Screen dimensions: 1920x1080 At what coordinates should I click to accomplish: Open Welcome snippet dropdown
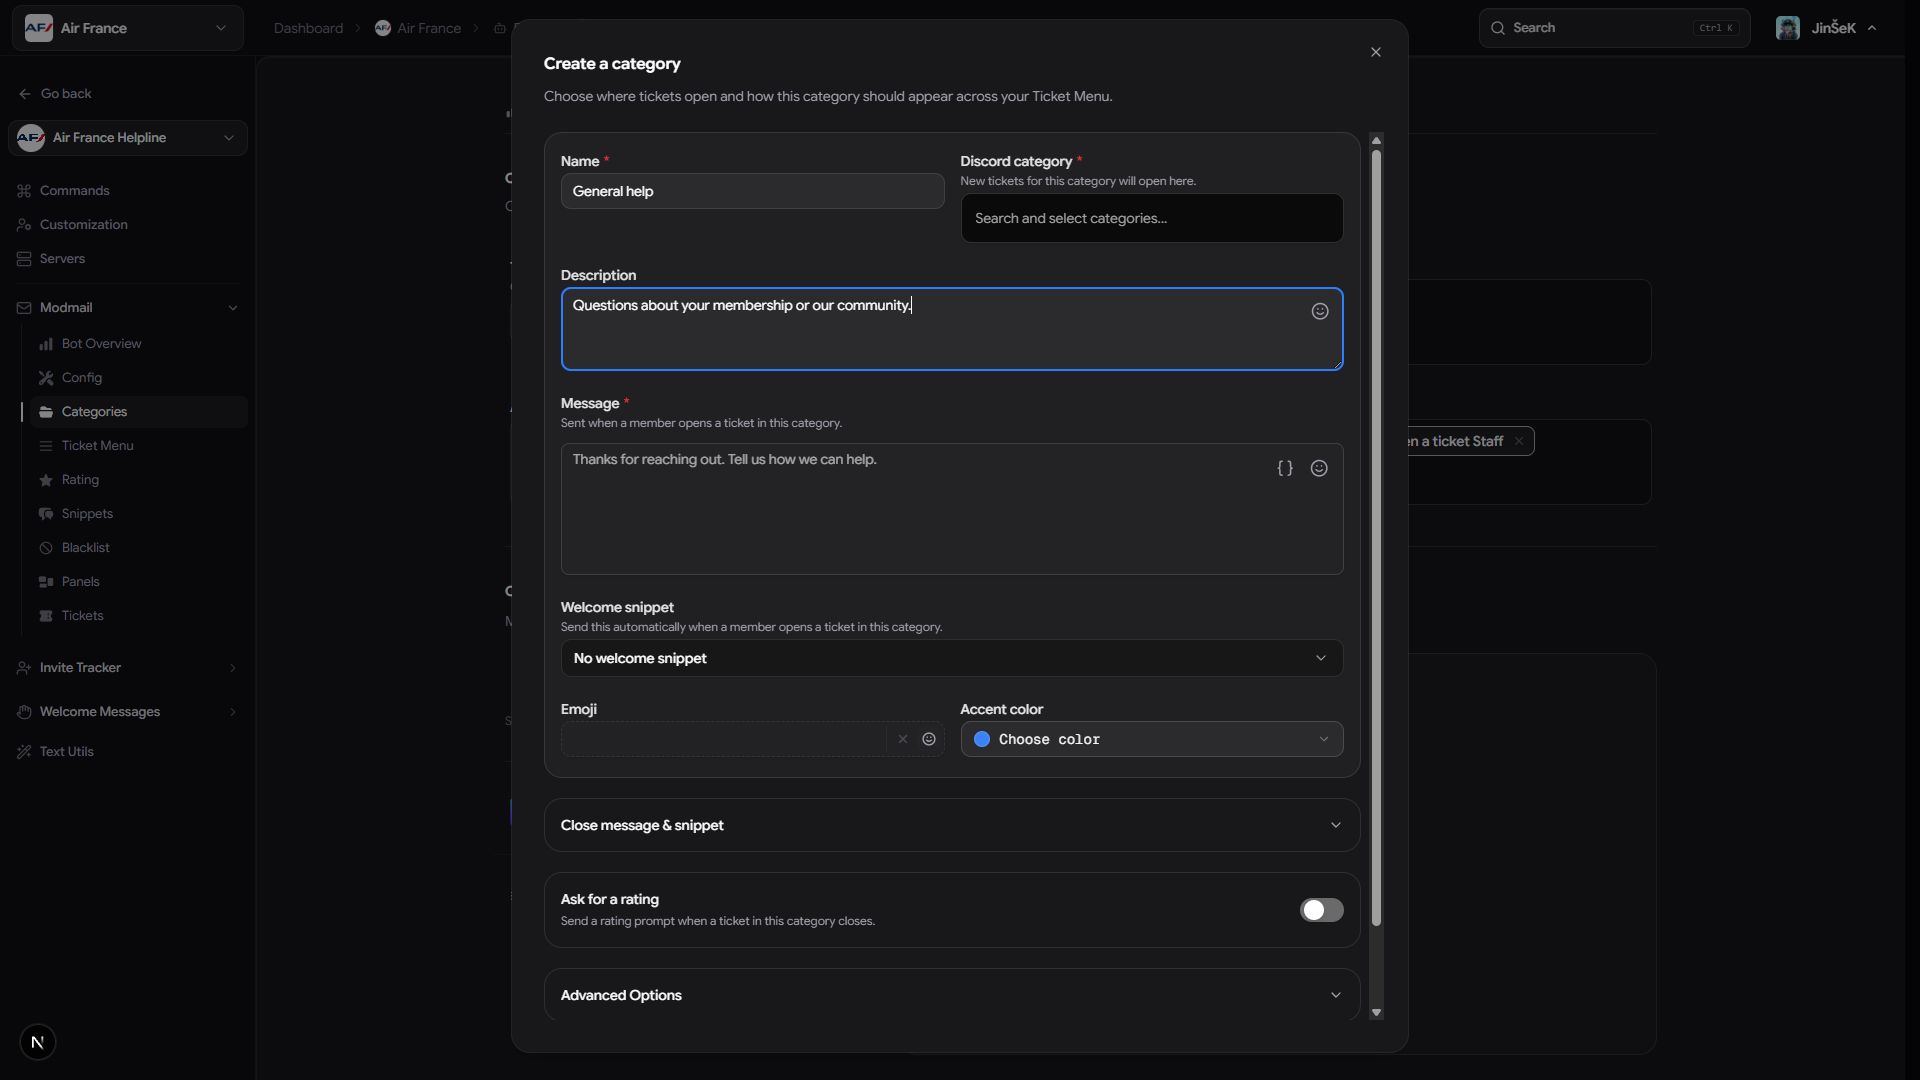pos(951,658)
